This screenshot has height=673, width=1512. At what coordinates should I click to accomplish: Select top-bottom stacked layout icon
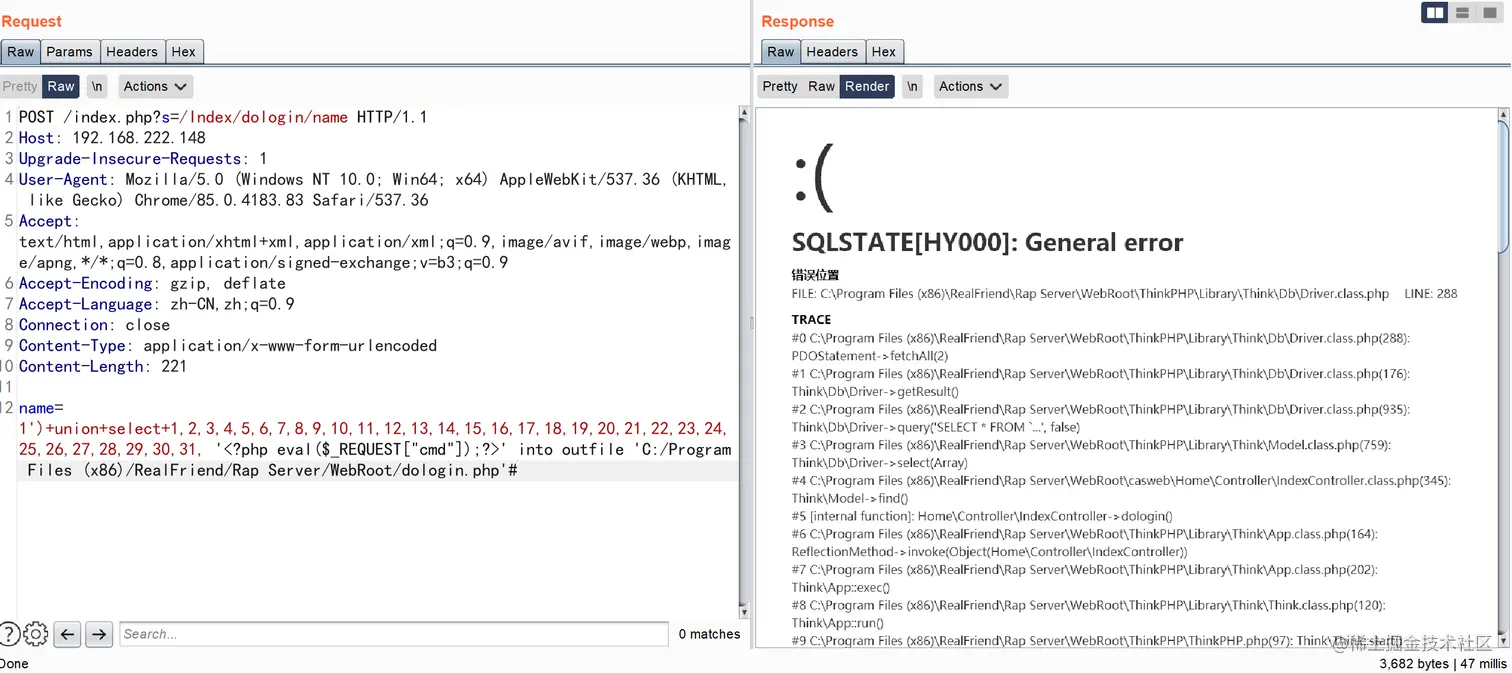click(1462, 13)
